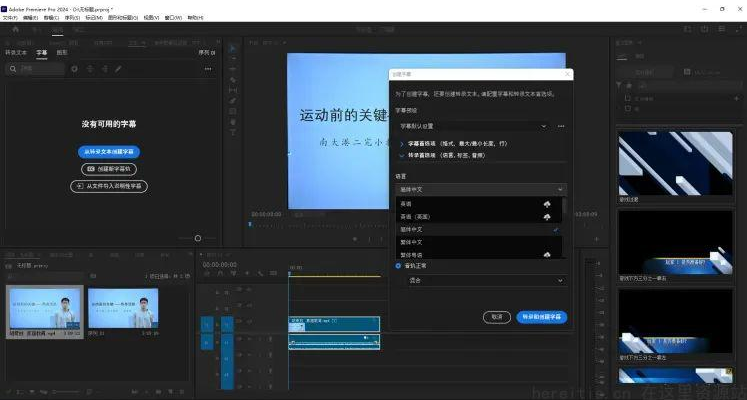Screen dimensions: 747x400
Task: Open three-dot menu beside caption preset dropdown
Action: click(561, 126)
